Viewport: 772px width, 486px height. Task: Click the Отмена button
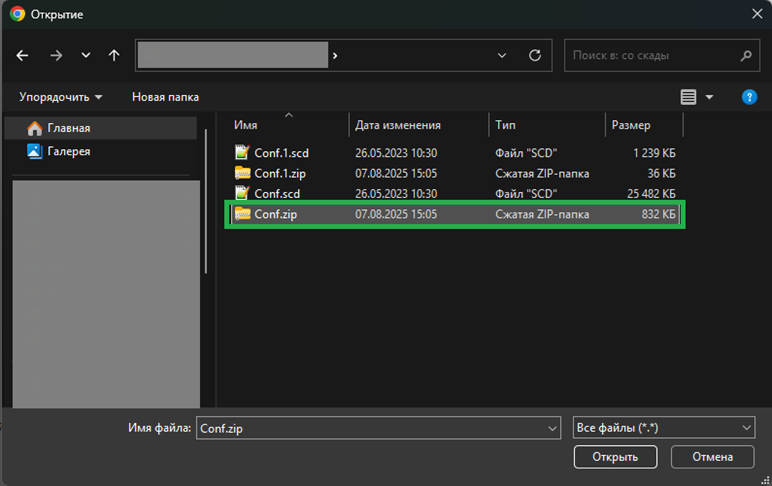(712, 457)
